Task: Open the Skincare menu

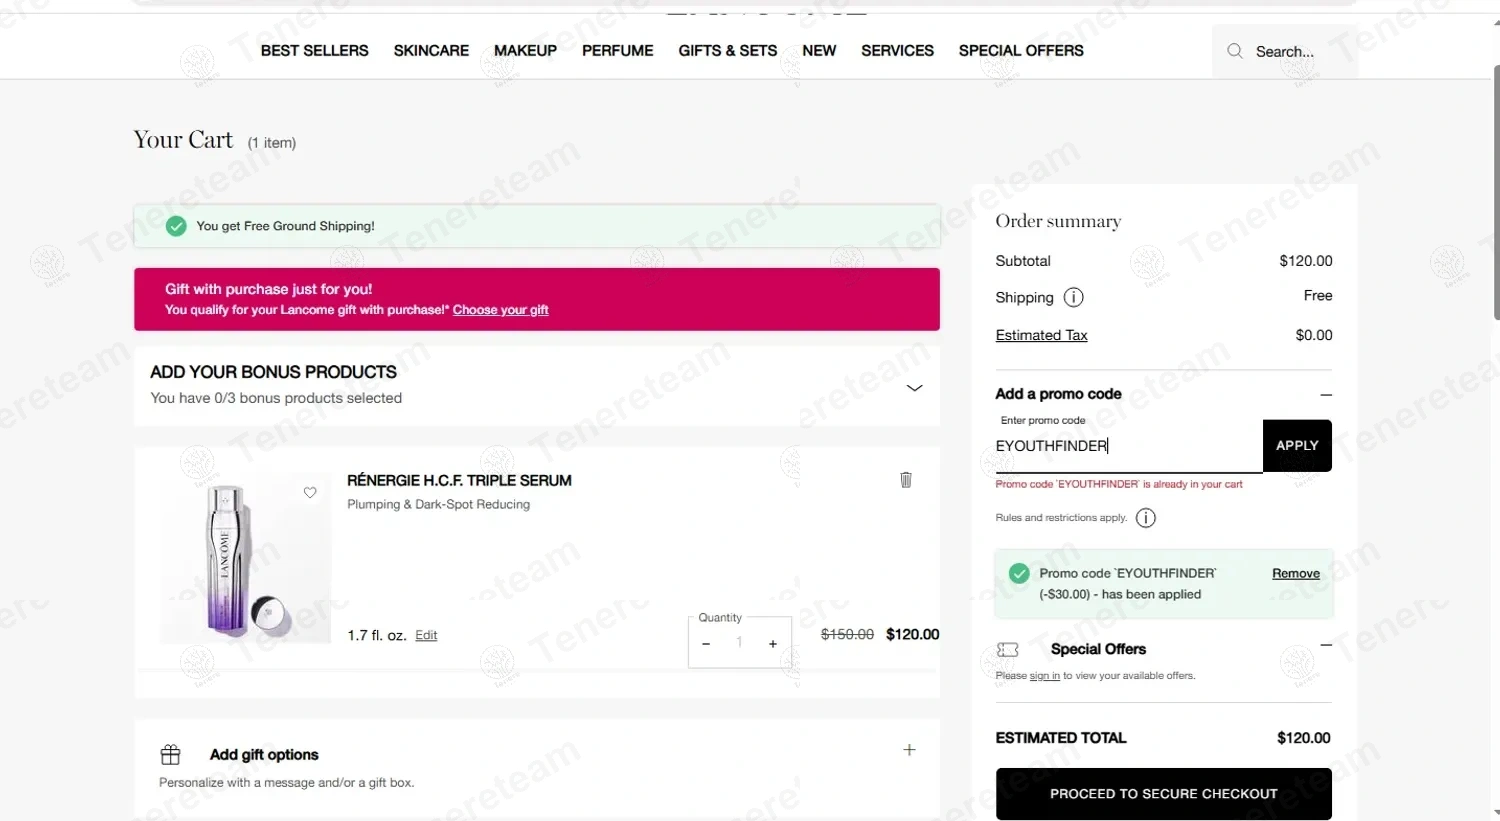Action: pyautogui.click(x=431, y=51)
